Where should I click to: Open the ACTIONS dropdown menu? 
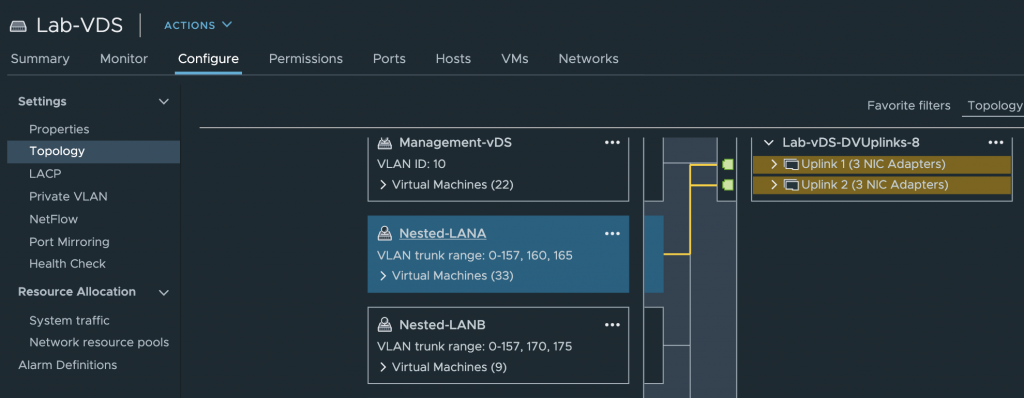coord(198,25)
